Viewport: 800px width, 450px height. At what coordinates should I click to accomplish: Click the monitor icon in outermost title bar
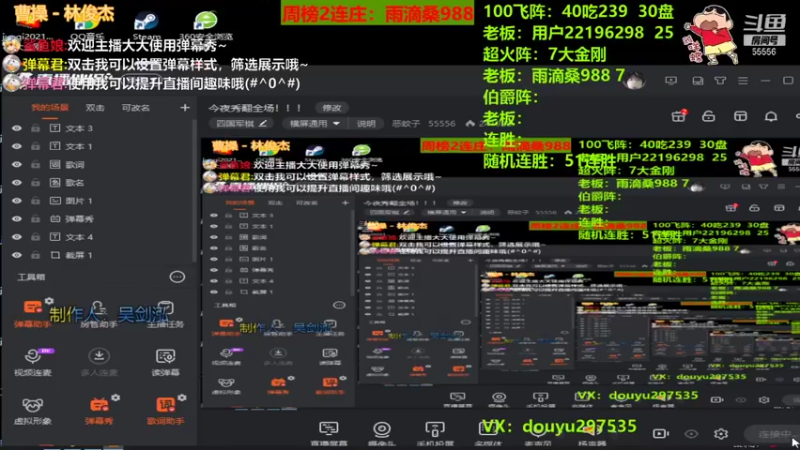click(671, 81)
